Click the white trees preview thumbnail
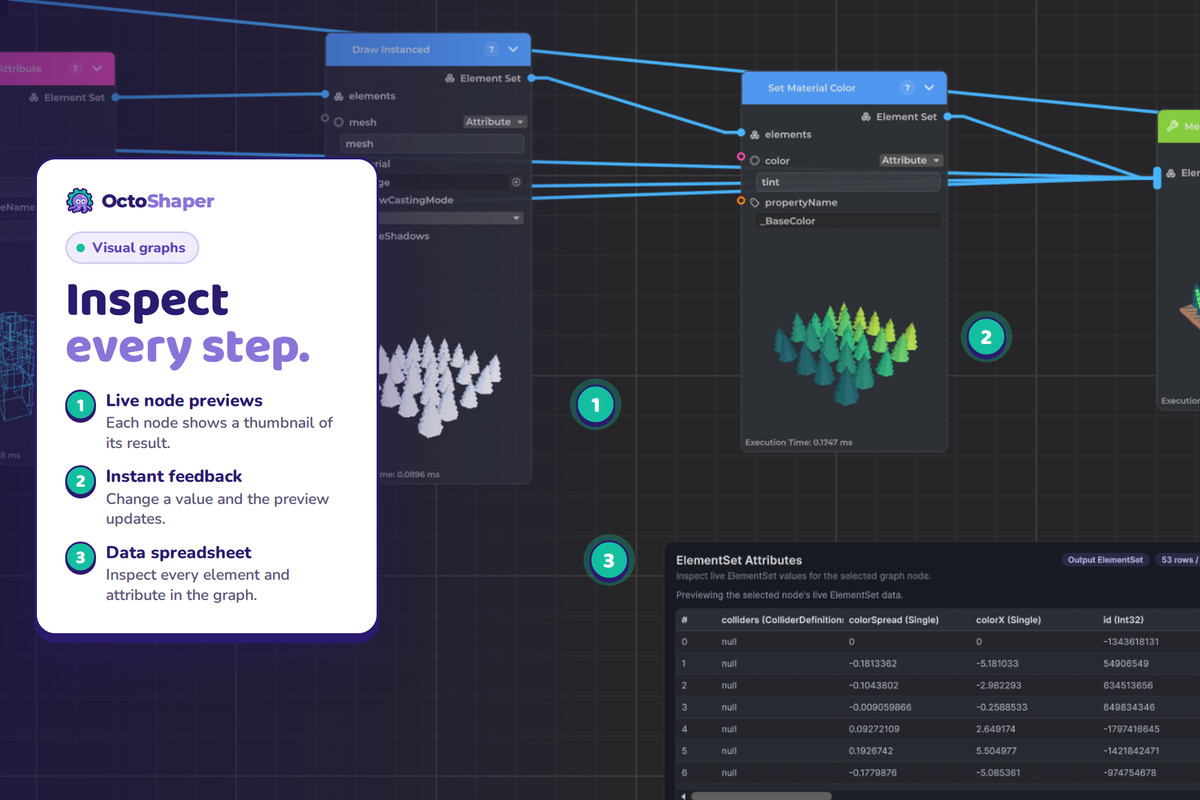Viewport: 1200px width, 800px height. 440,385
